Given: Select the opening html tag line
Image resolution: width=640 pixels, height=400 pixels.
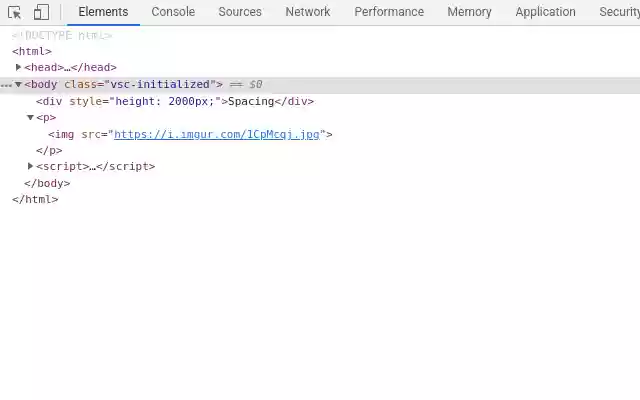Looking at the screenshot, I should (x=32, y=51).
